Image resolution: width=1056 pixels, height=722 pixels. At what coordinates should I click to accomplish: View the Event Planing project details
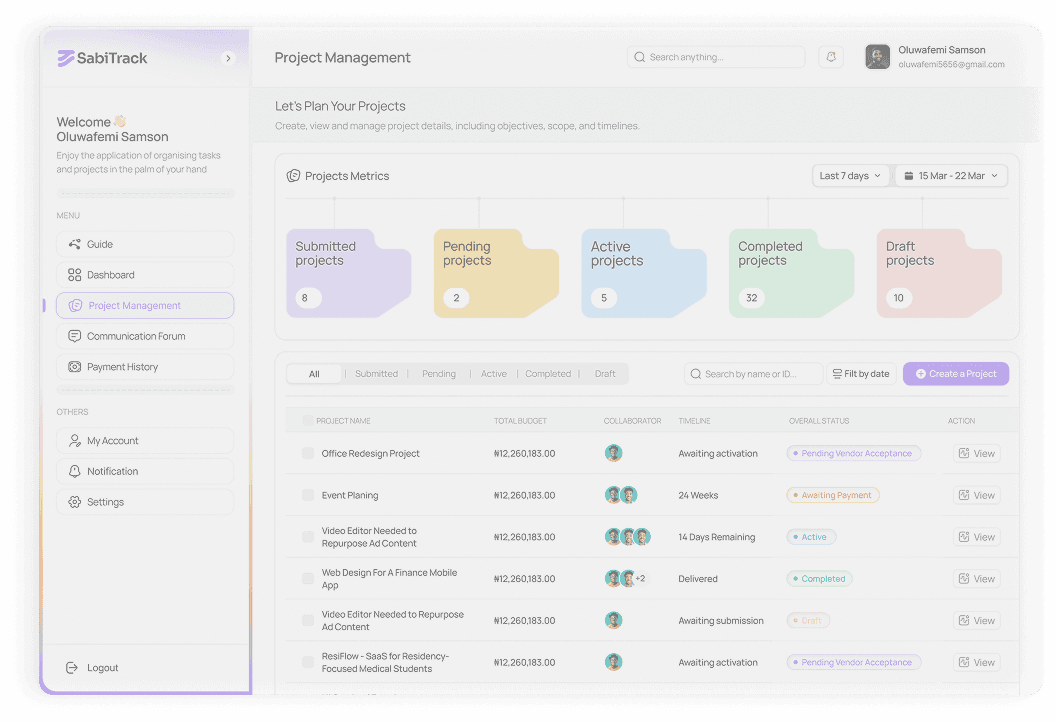click(x=976, y=494)
